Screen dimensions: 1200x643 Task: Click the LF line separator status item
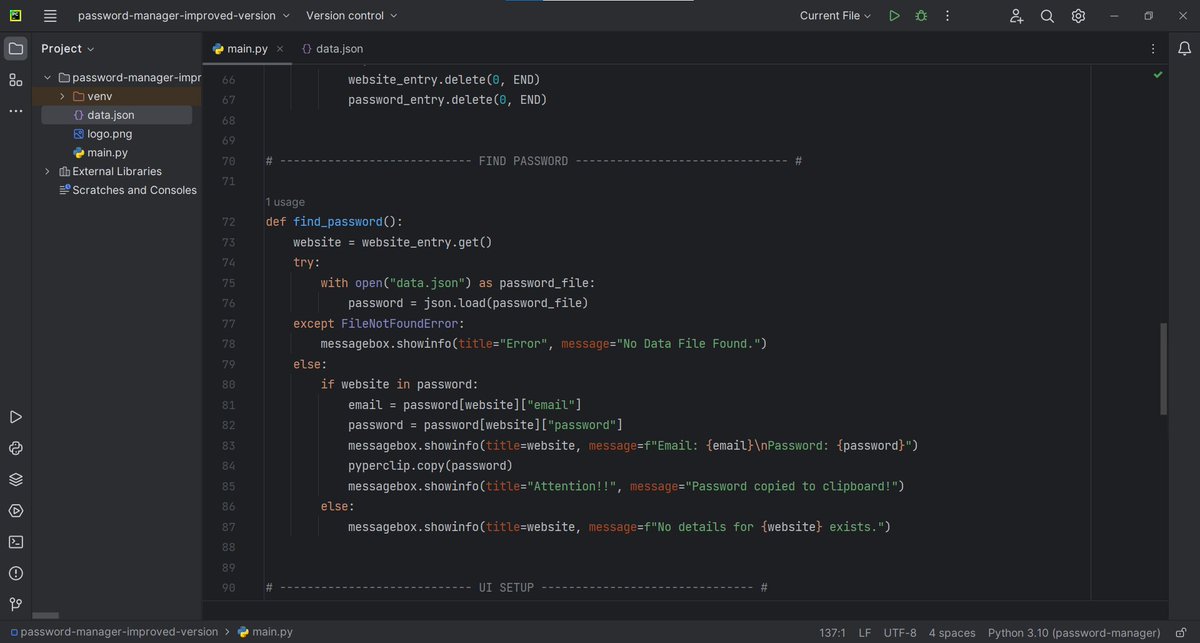[865, 633]
